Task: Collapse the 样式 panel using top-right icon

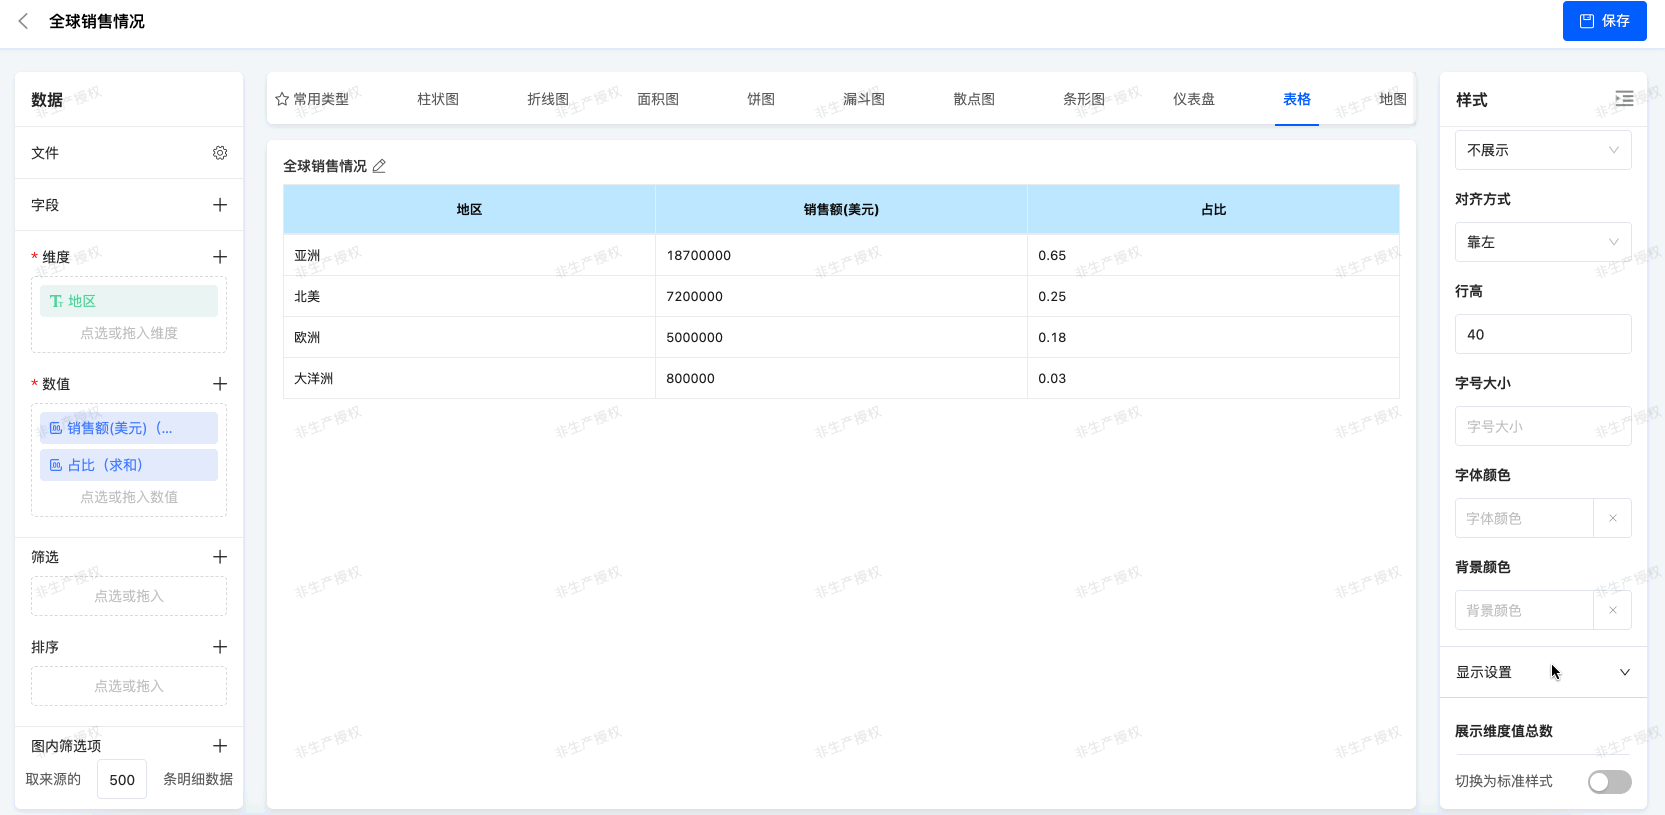Action: pos(1624,98)
